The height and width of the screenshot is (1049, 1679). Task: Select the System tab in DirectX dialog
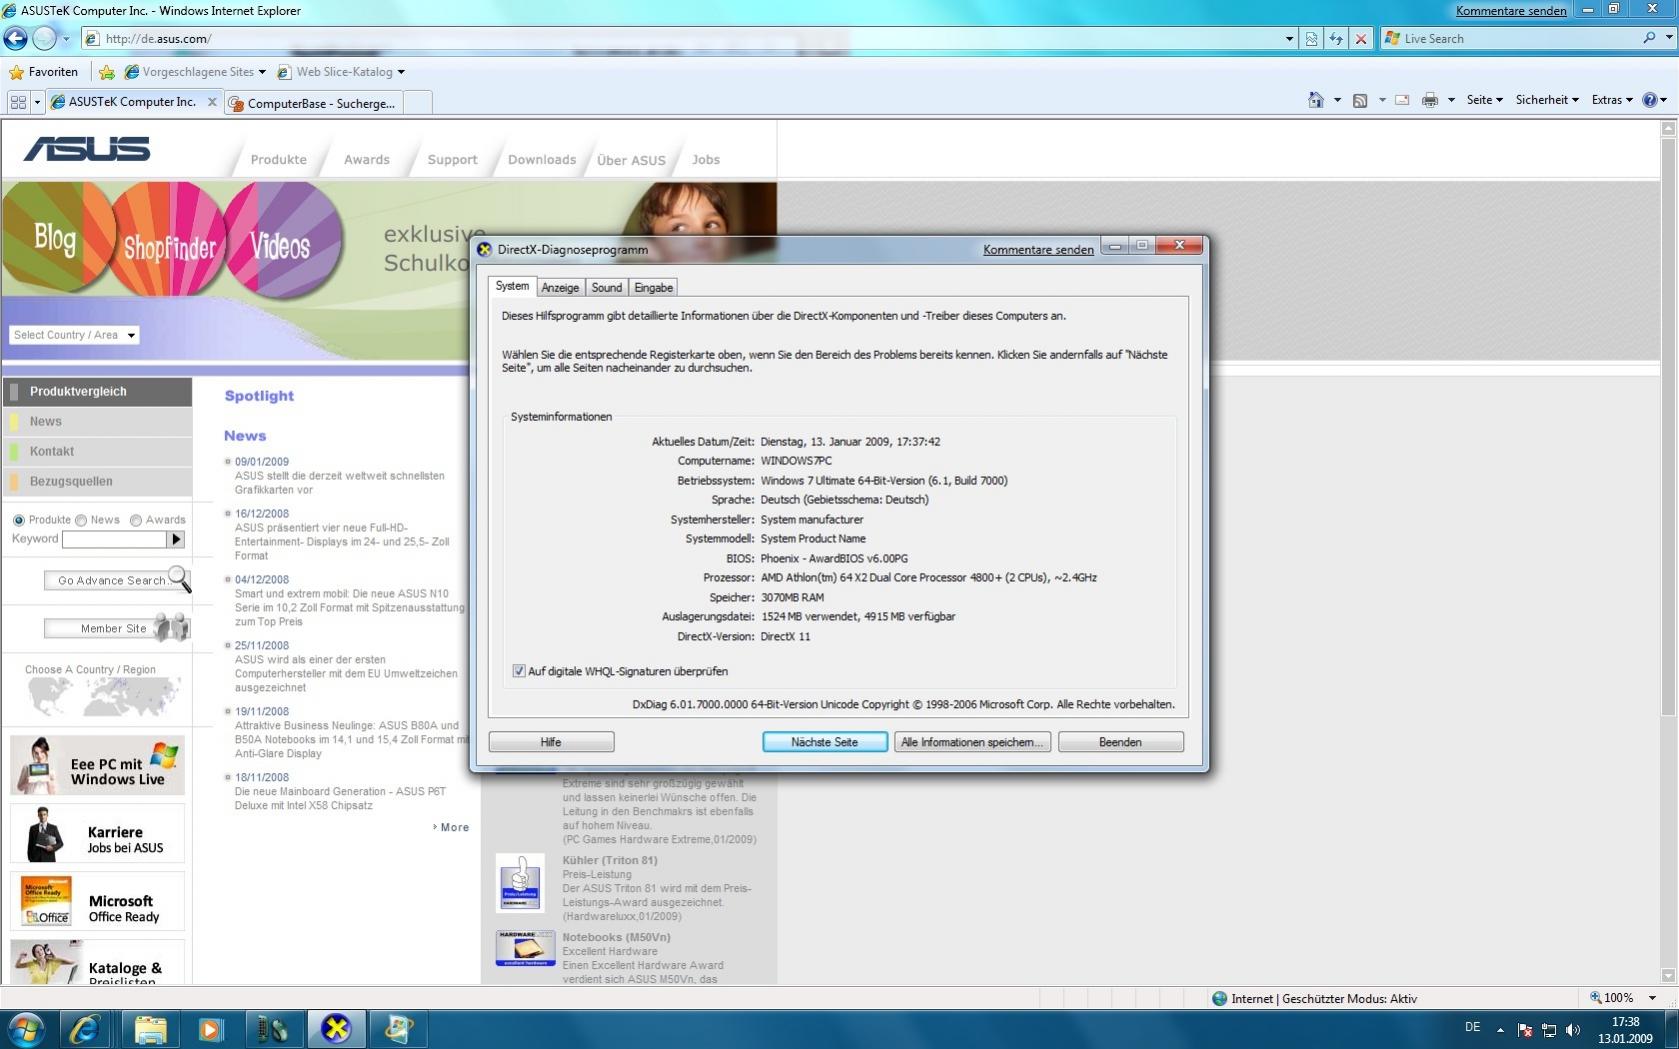pyautogui.click(x=512, y=286)
